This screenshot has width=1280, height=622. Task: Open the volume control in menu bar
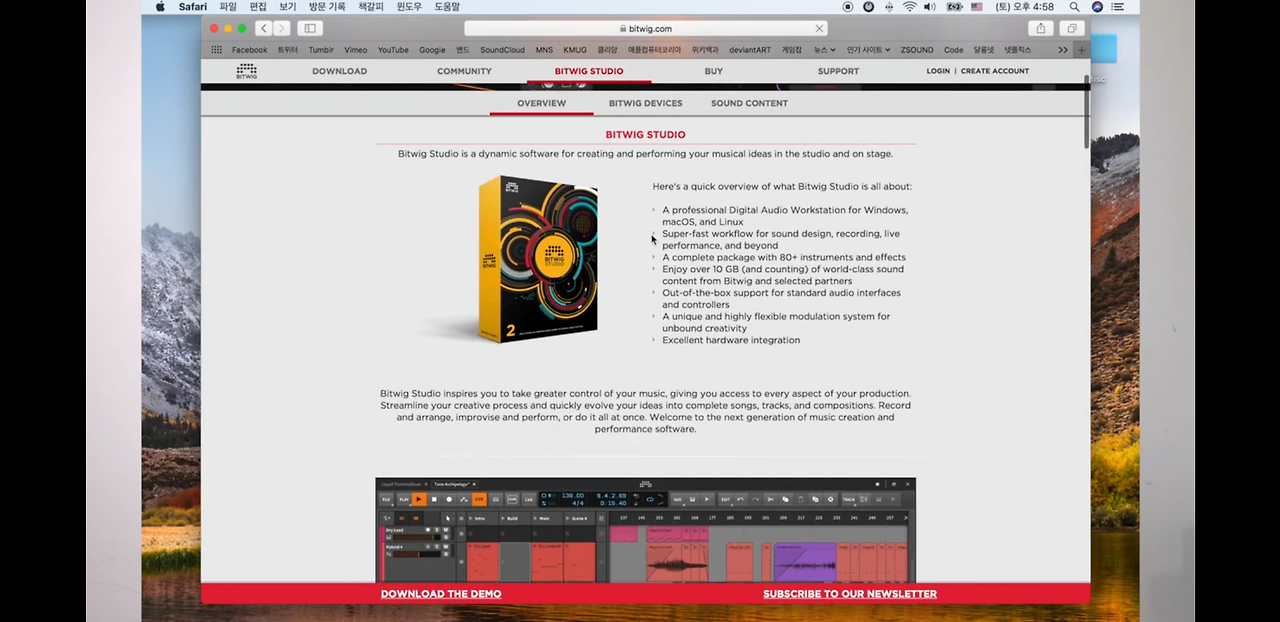(930, 7)
